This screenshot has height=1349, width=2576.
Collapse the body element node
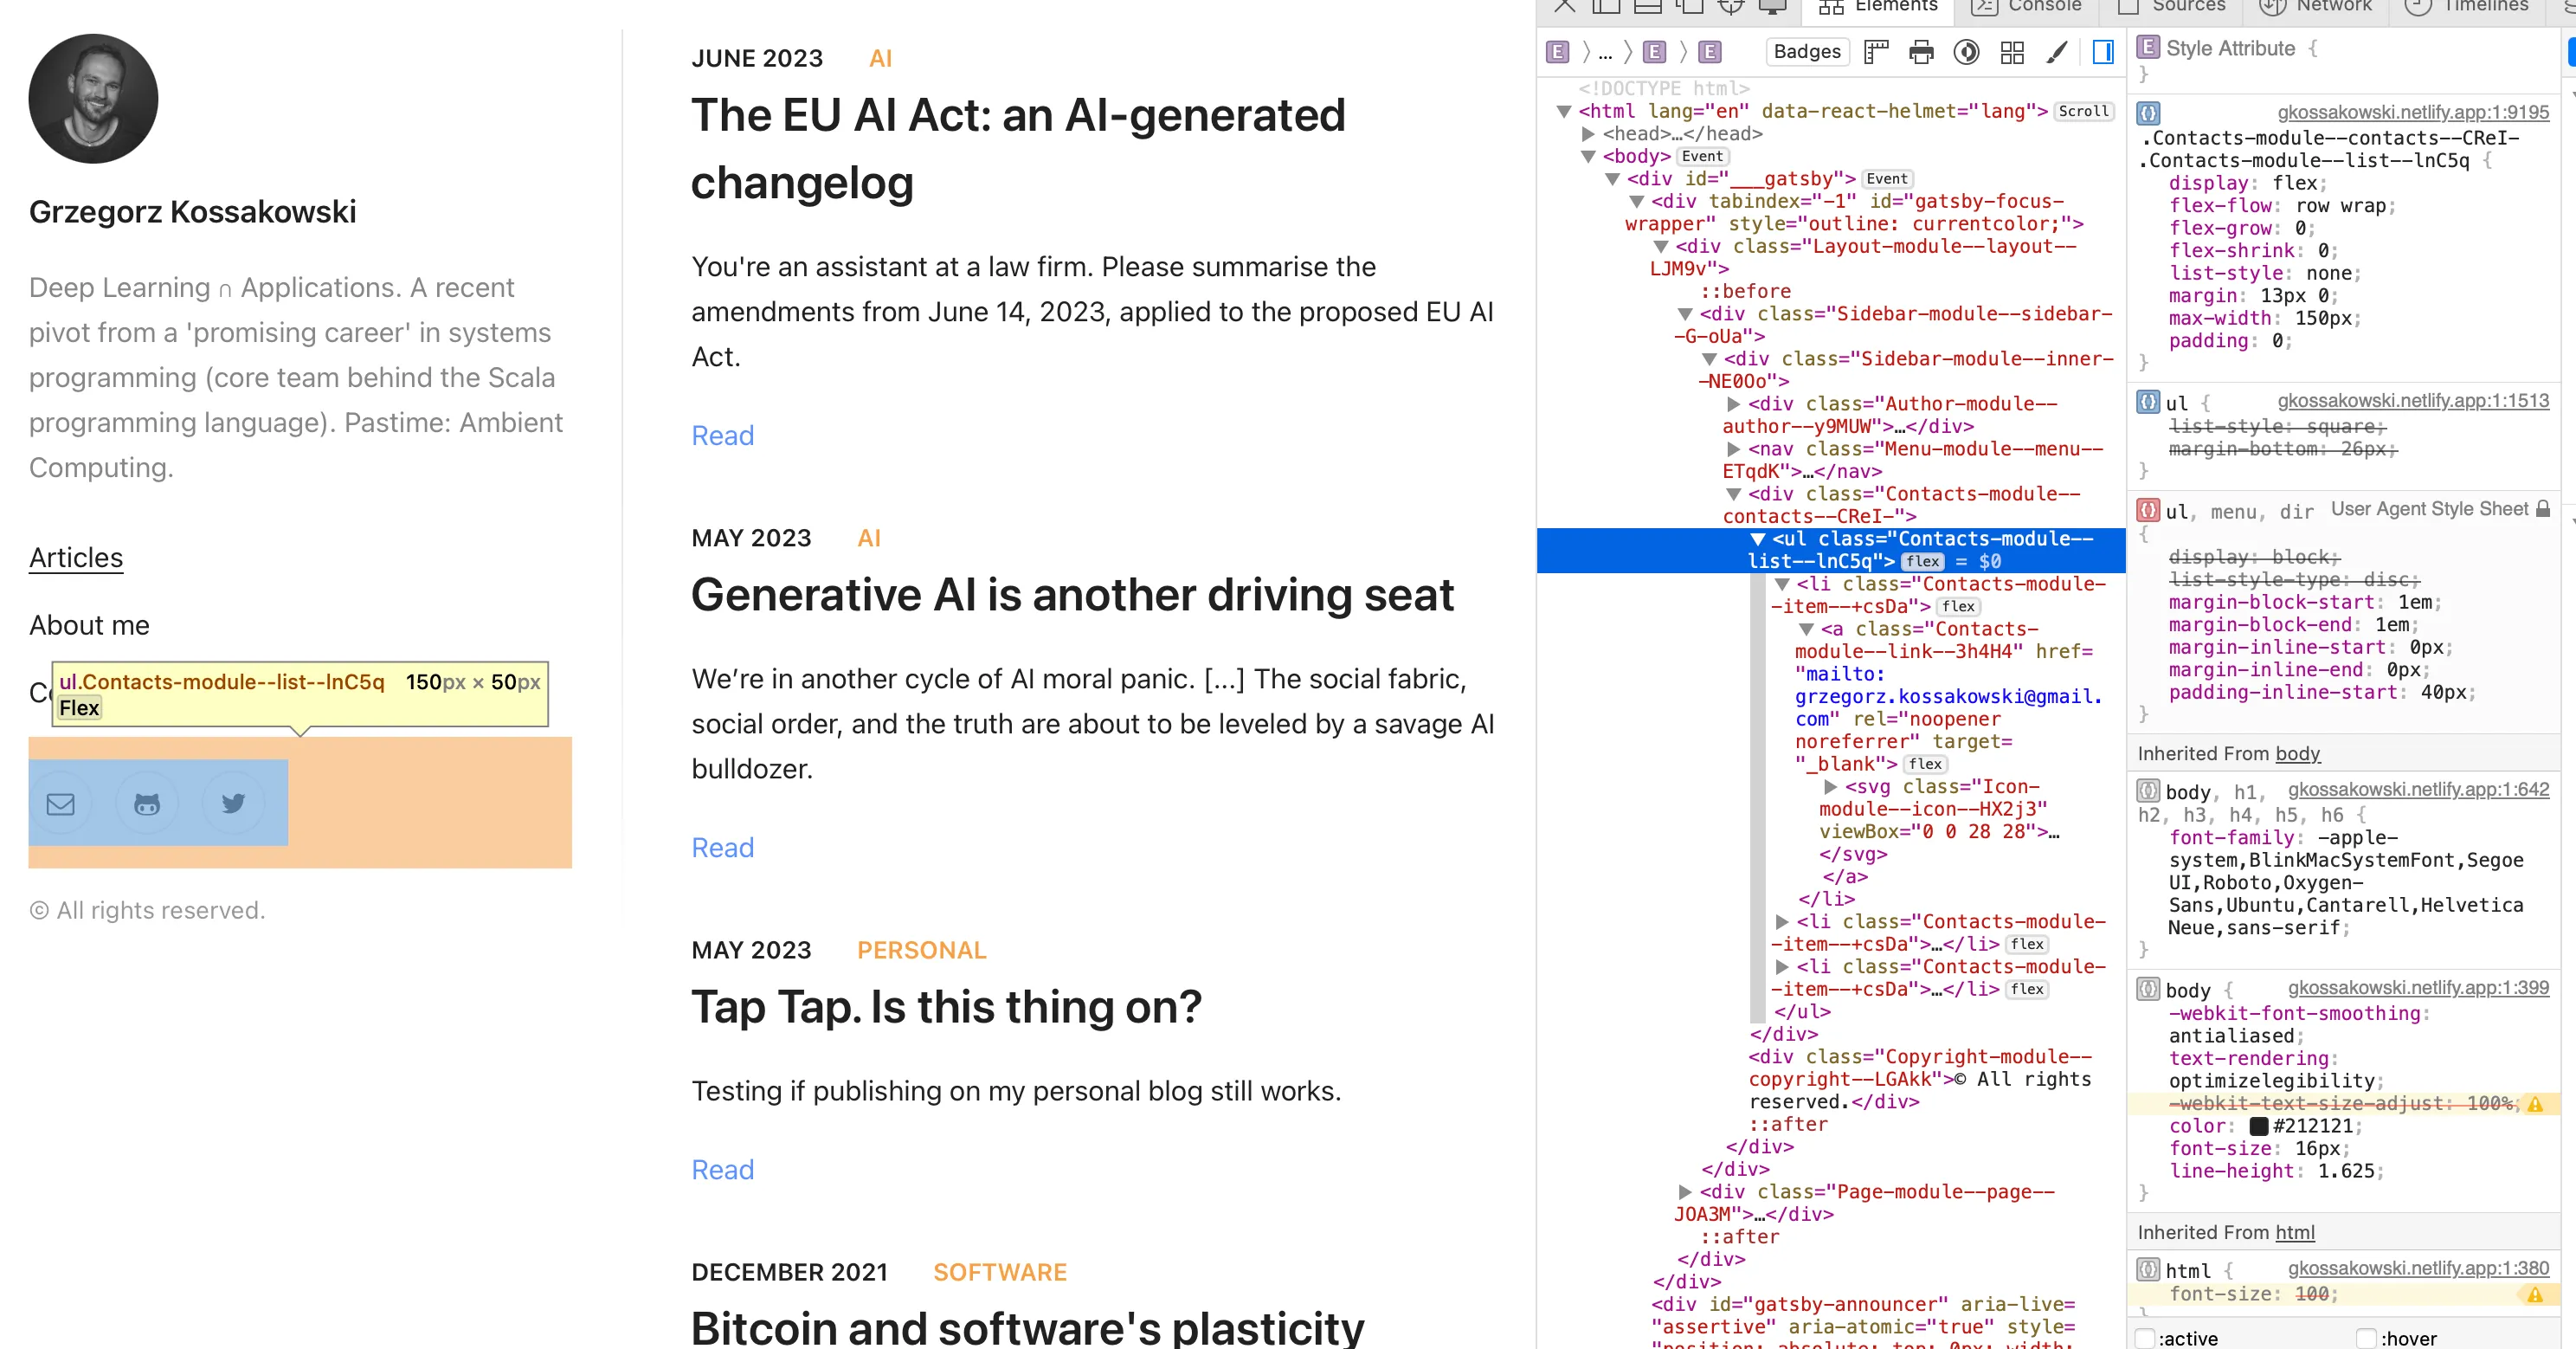tap(1588, 156)
